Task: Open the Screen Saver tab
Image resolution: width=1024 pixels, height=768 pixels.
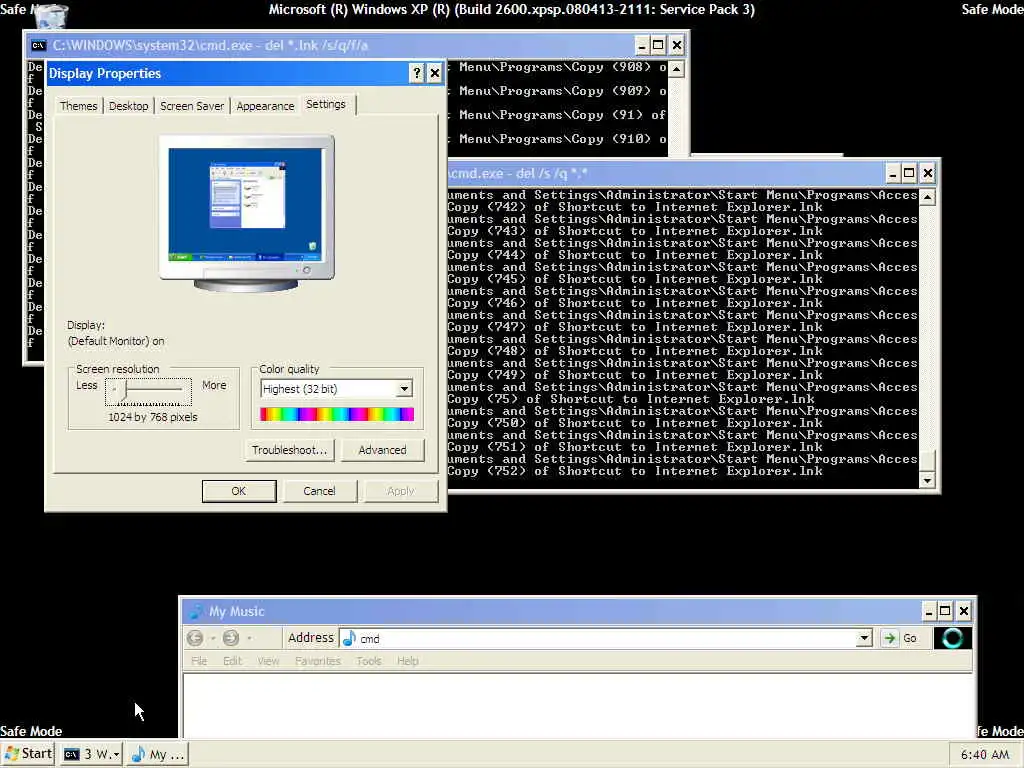Action: [192, 106]
